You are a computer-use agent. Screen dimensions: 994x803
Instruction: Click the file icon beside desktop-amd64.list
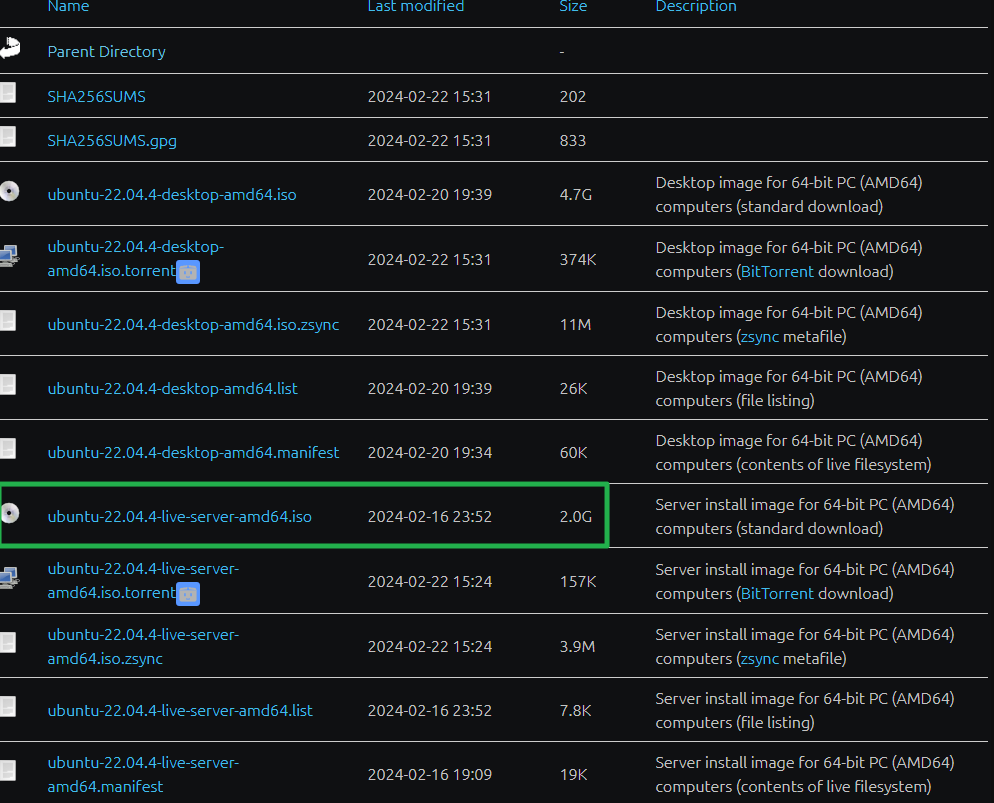point(8,385)
